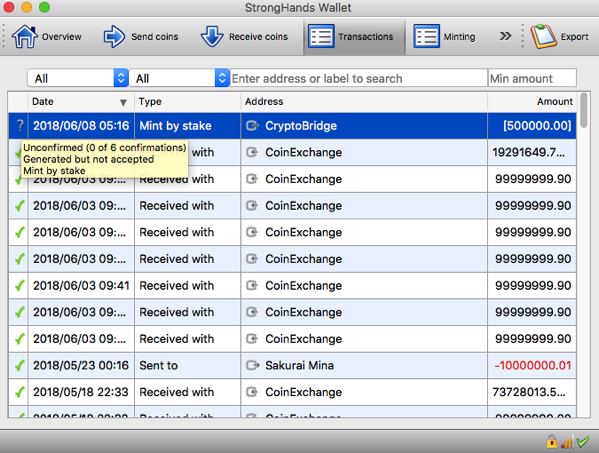Click CoinExchange in the 19291649.7 row
Viewport: 599px width, 453px height.
pyautogui.click(x=303, y=152)
